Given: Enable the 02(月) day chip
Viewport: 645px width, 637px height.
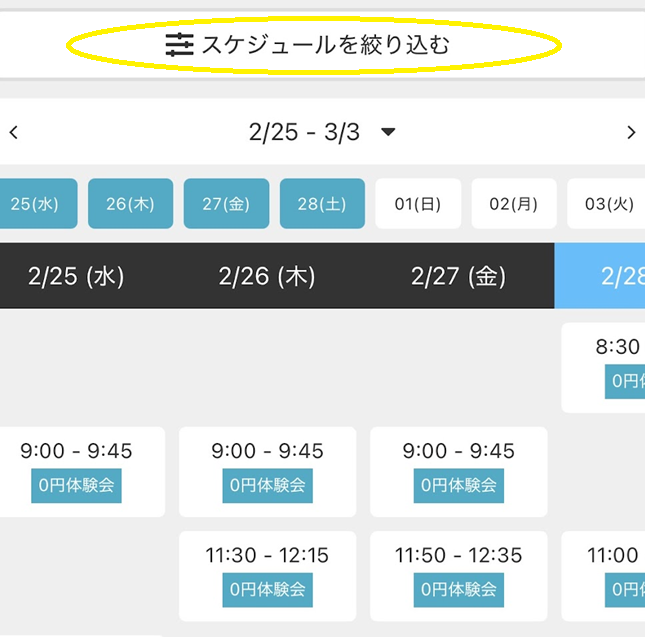Looking at the screenshot, I should 513,204.
